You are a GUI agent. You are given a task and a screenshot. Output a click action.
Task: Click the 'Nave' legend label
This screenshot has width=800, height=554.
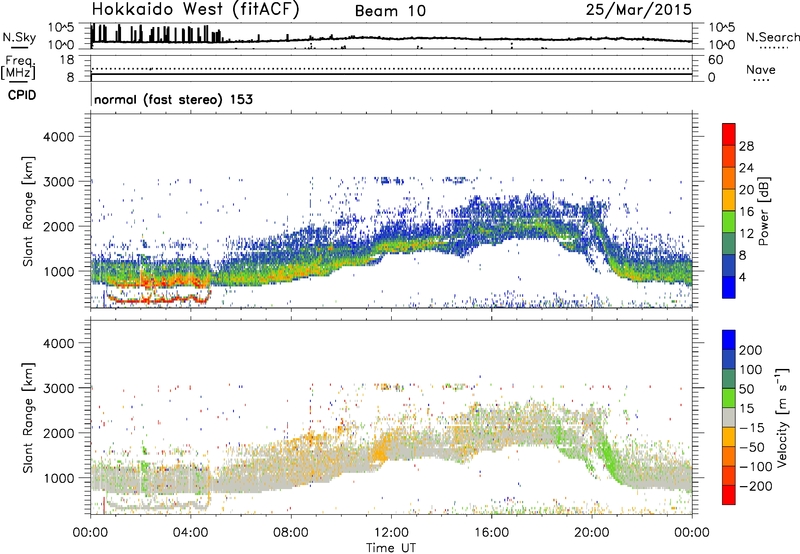[x=761, y=70]
